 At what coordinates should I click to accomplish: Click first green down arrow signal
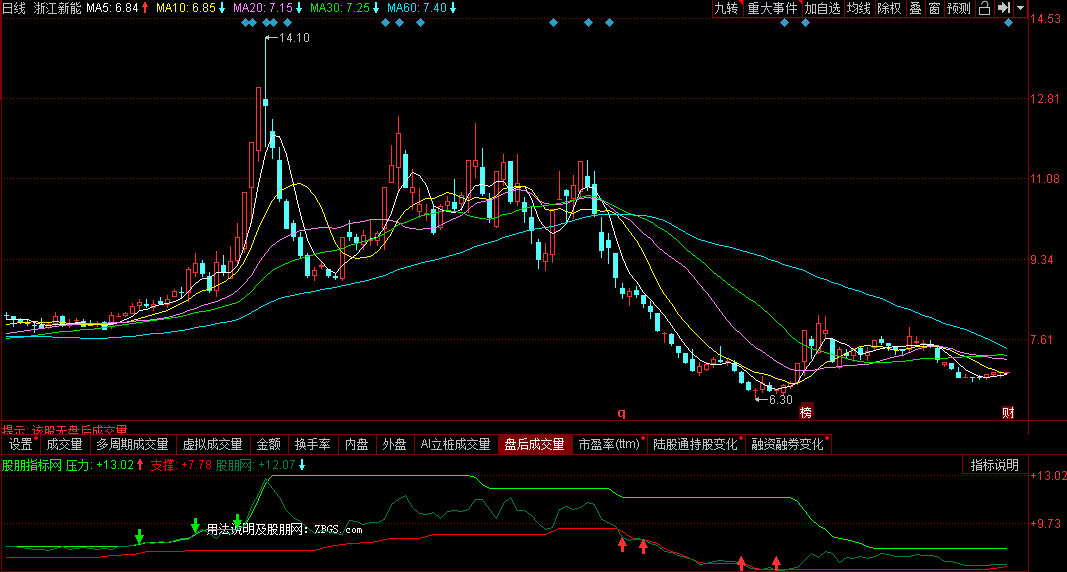coord(139,536)
